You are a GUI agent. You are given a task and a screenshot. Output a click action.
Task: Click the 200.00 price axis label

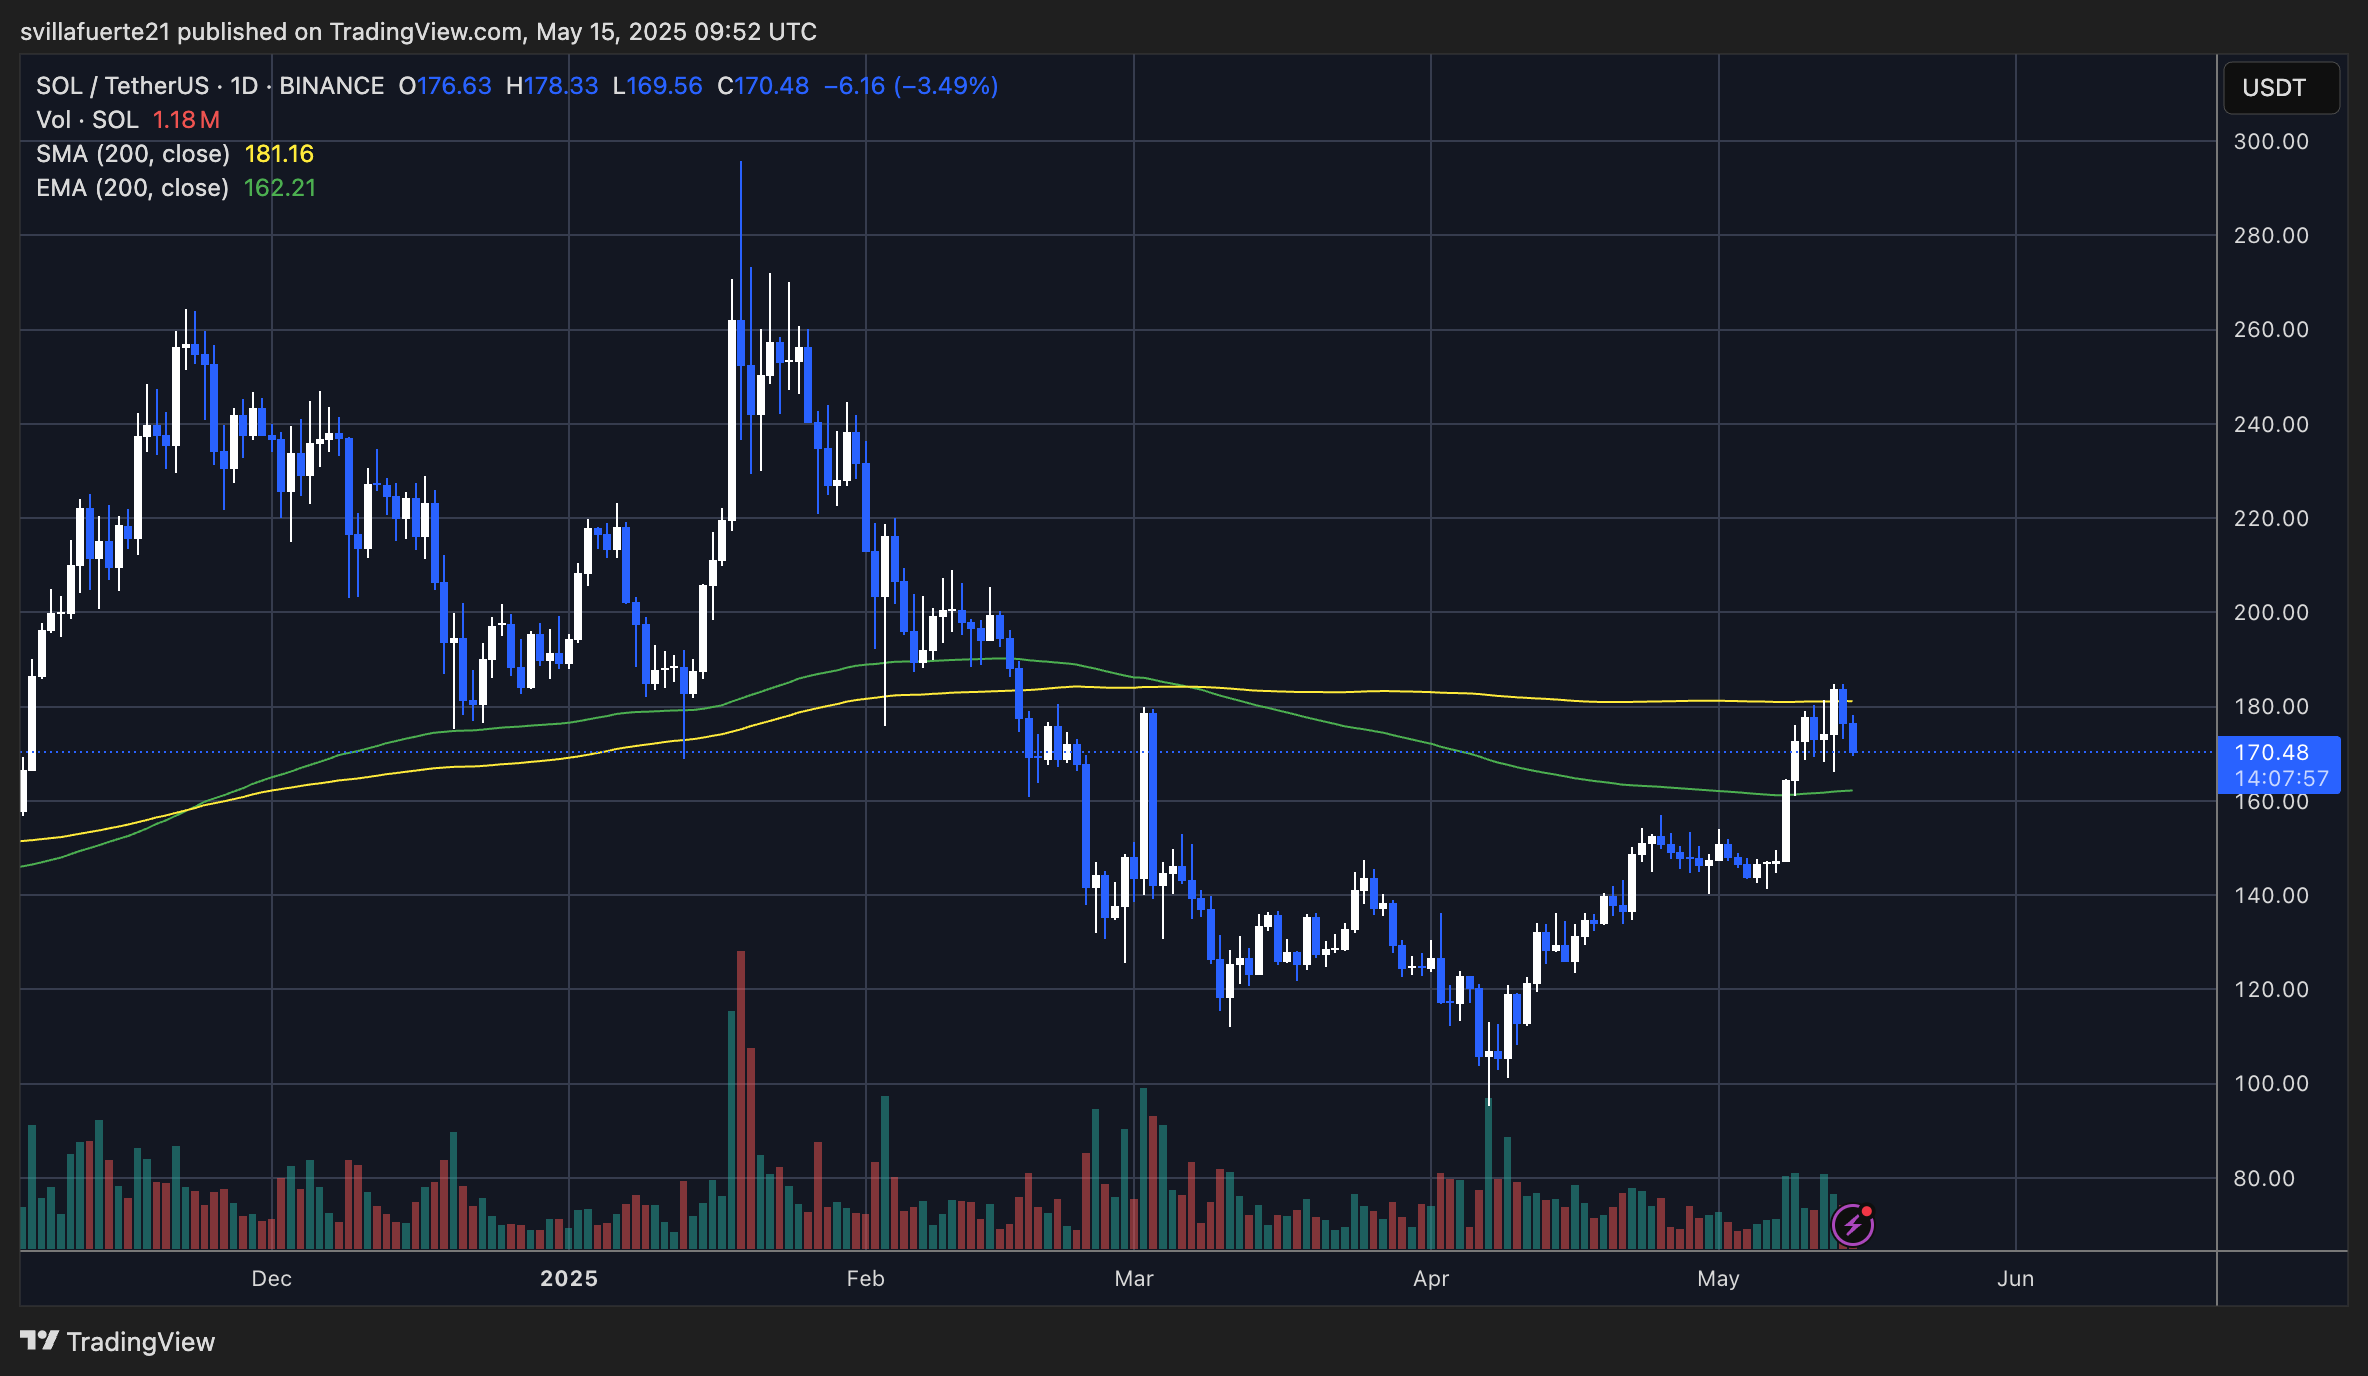coord(2271,612)
